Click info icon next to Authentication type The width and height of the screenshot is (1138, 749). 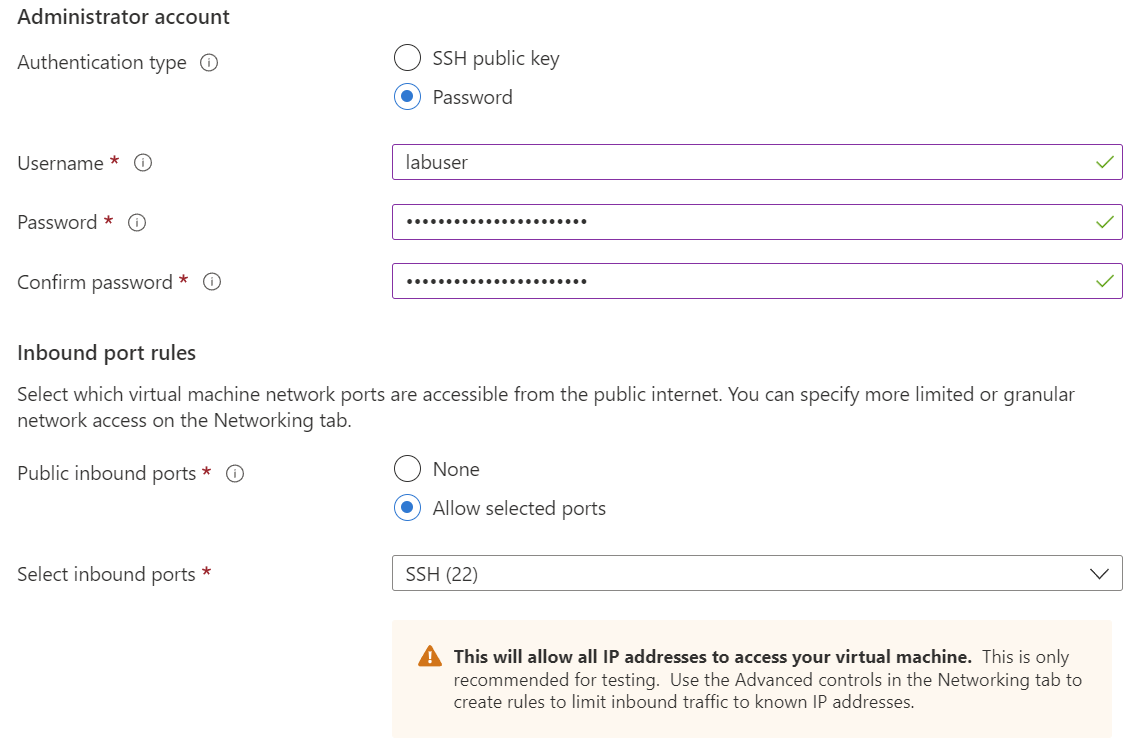pos(209,63)
